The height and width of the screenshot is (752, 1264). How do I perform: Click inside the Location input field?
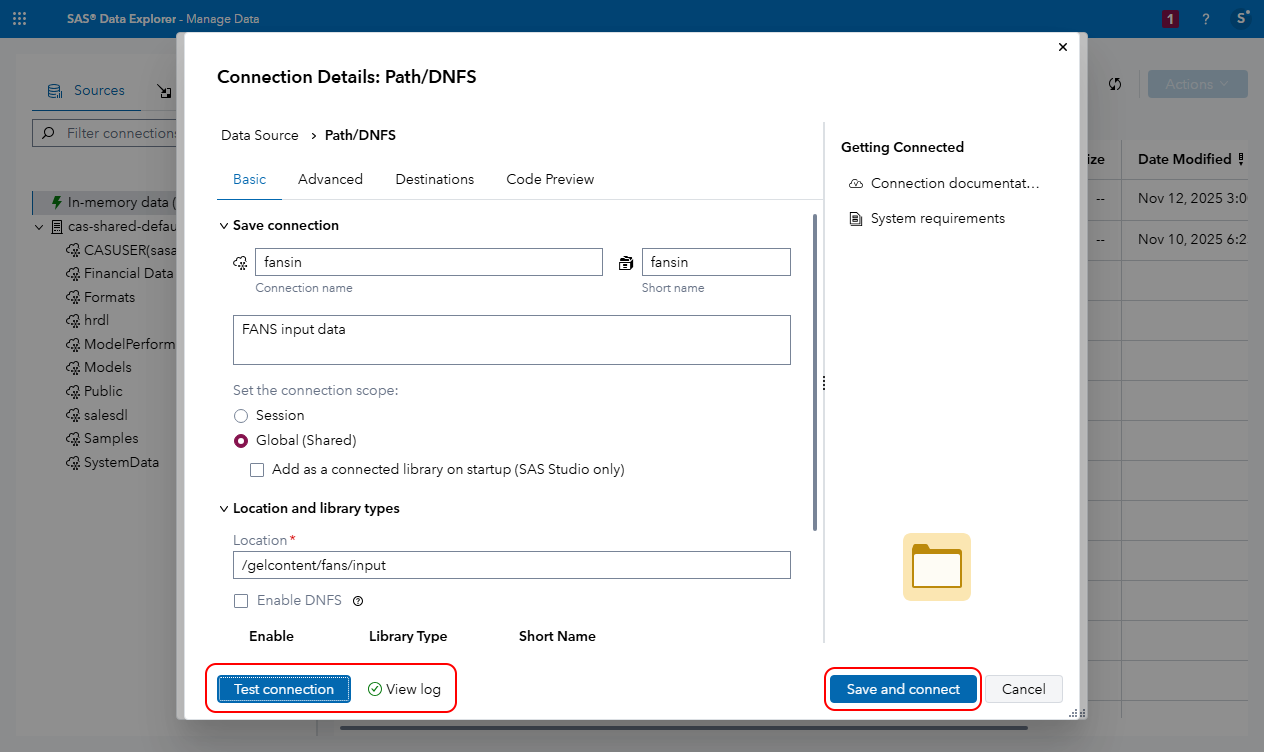point(511,565)
